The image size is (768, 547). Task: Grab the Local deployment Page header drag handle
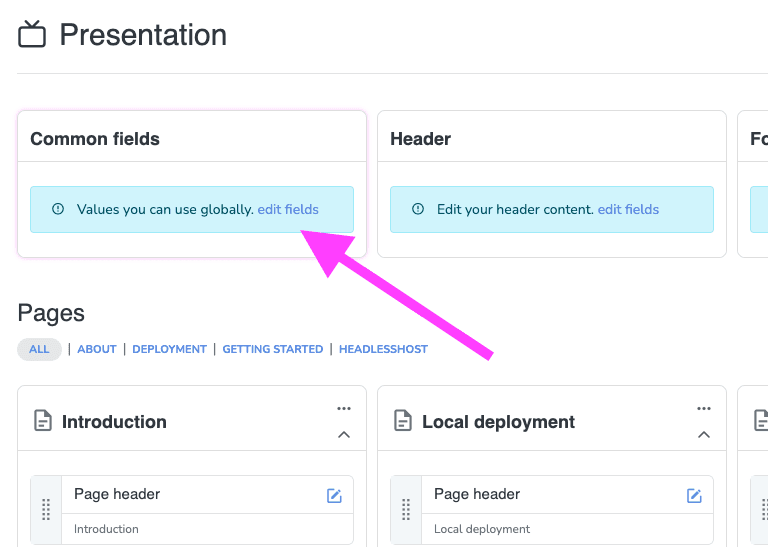pyautogui.click(x=406, y=509)
